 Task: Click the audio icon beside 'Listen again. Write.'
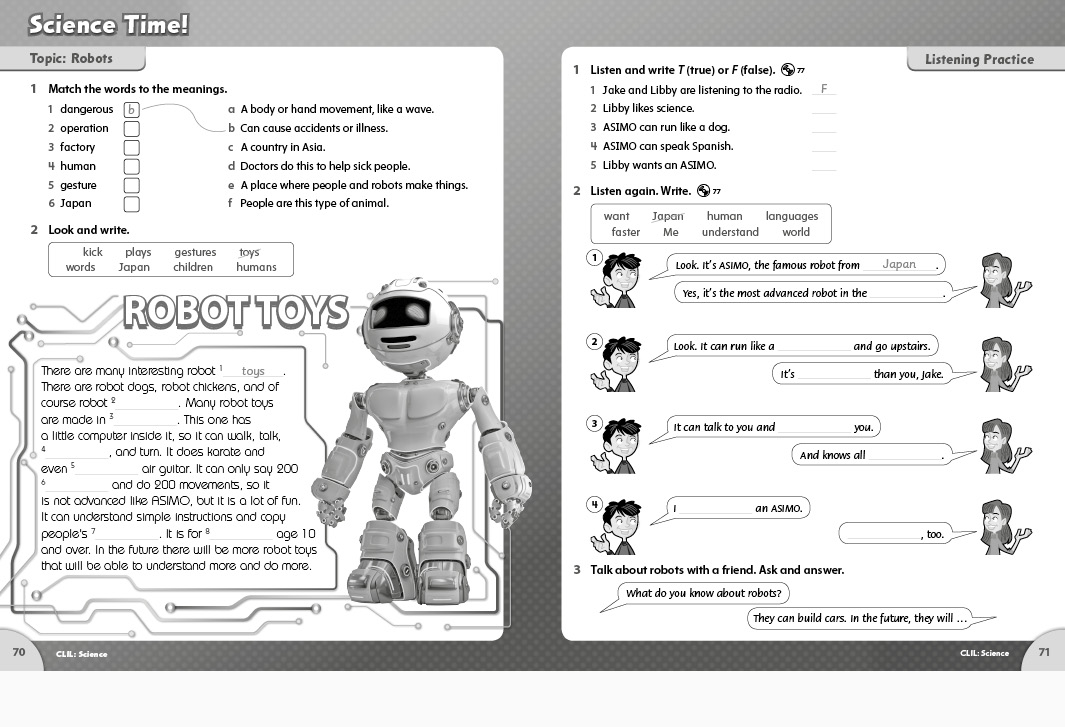tap(704, 191)
